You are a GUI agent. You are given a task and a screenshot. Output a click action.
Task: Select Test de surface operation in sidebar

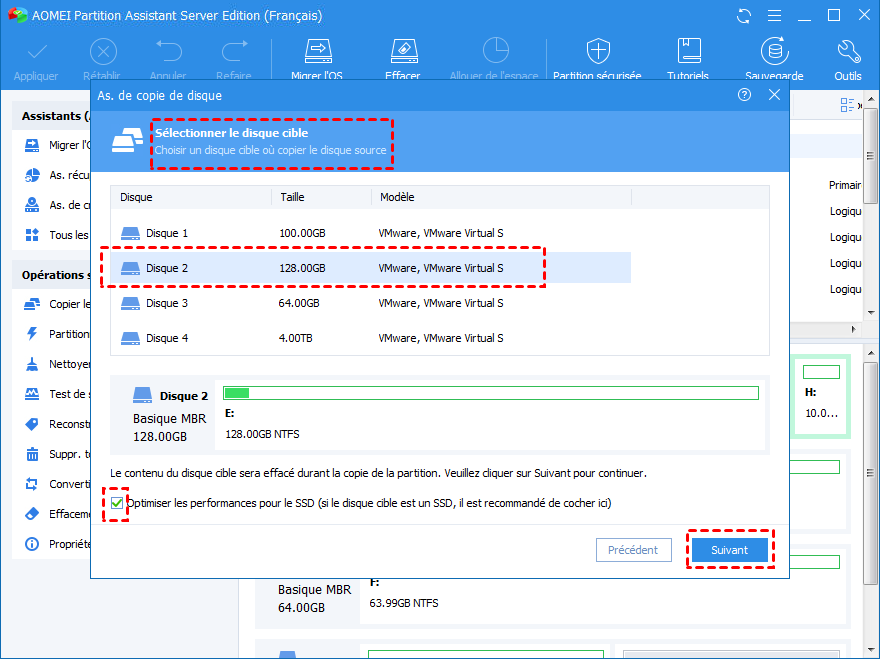pyautogui.click(x=57, y=394)
